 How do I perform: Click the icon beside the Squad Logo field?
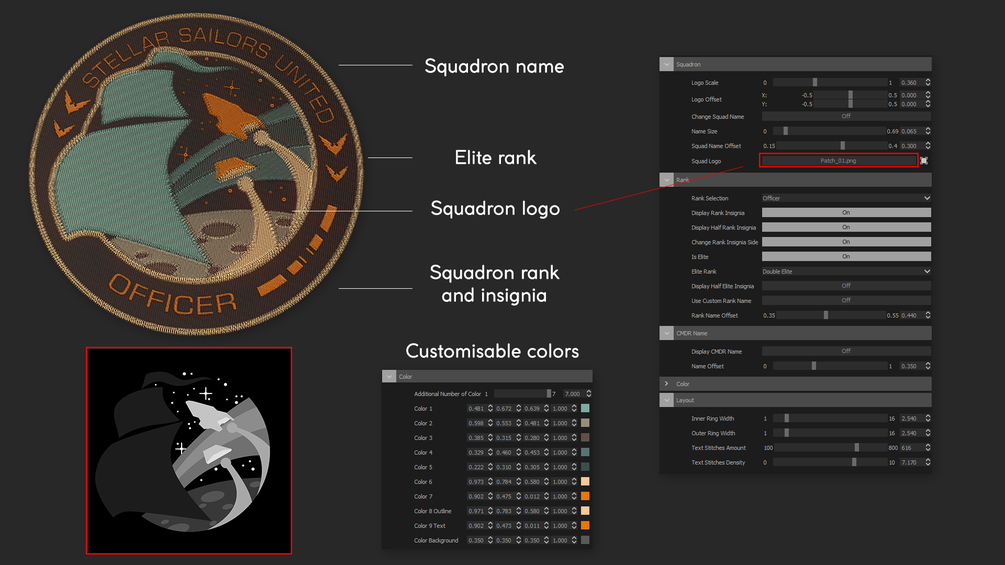[x=924, y=161]
